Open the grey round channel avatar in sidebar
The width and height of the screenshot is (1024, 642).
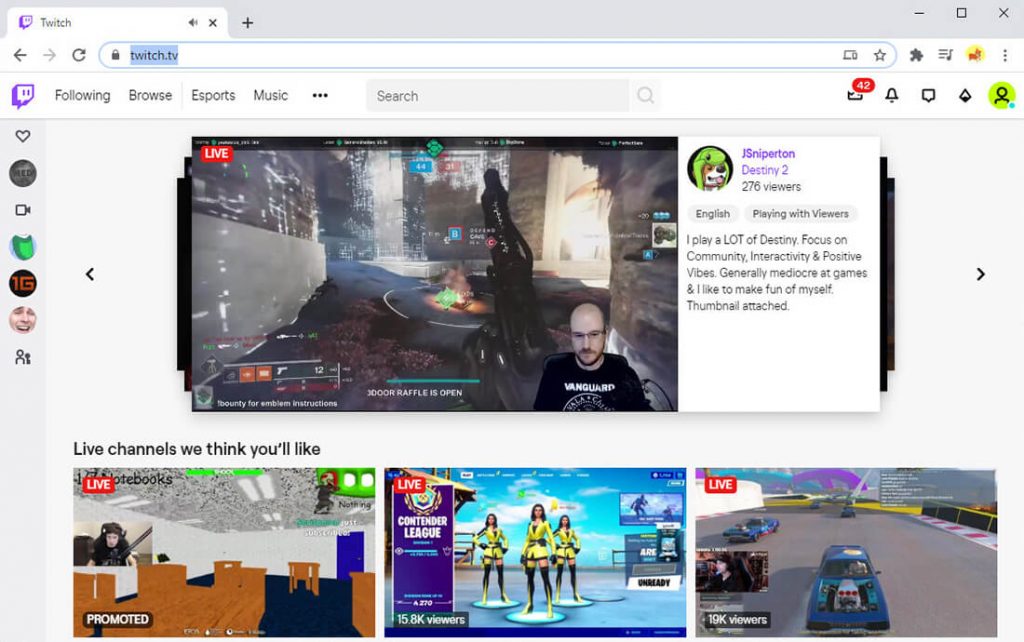pyautogui.click(x=23, y=173)
